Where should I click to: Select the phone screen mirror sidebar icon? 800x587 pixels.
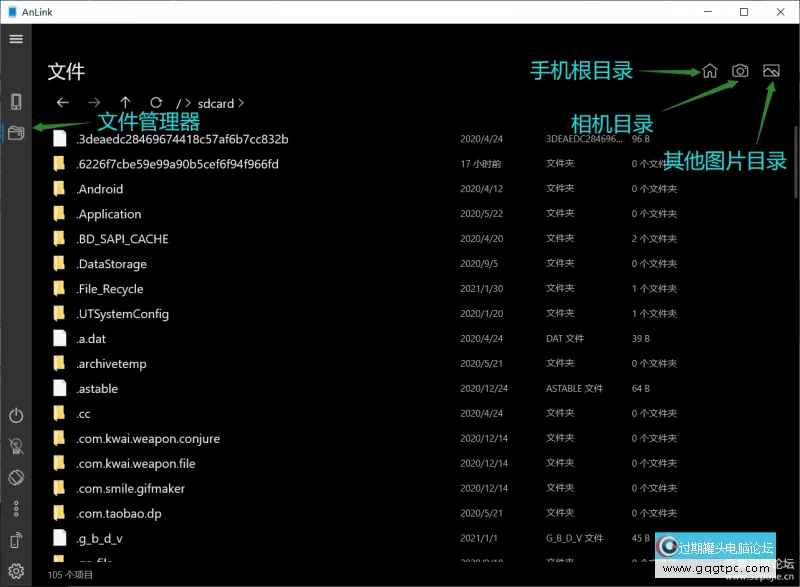click(15, 100)
